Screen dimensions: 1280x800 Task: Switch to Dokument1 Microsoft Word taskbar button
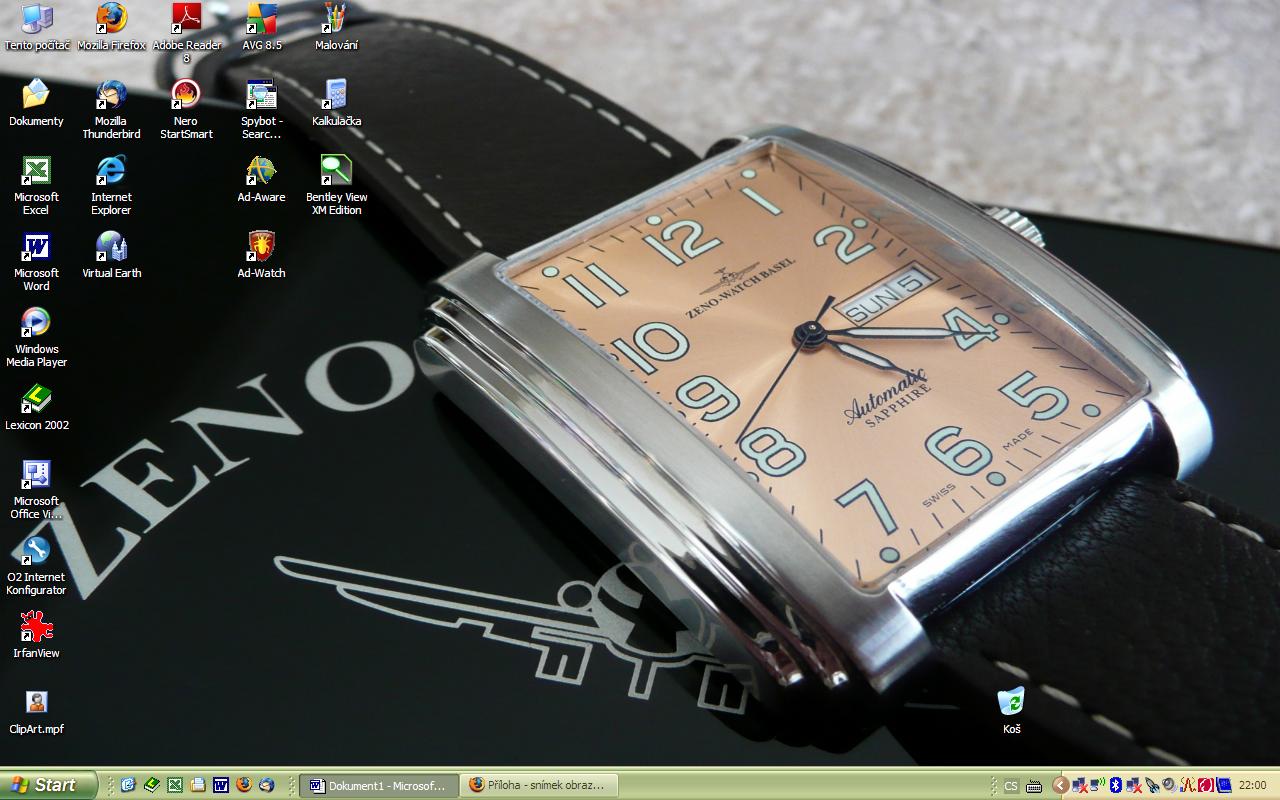(379, 785)
